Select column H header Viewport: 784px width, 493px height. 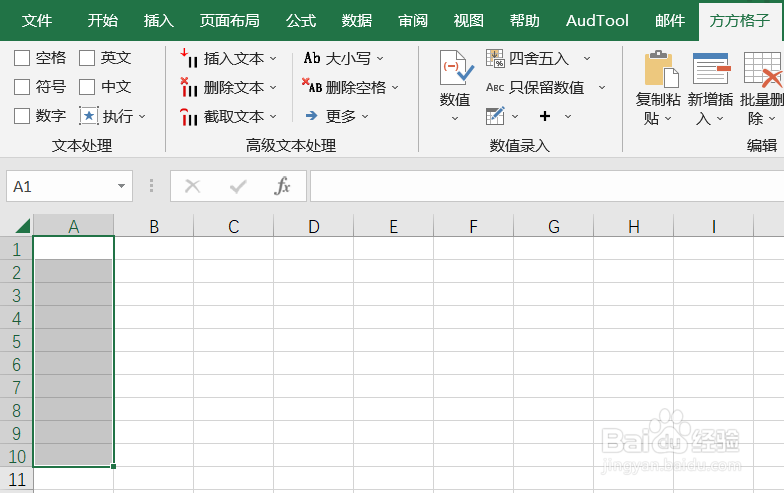coord(634,226)
